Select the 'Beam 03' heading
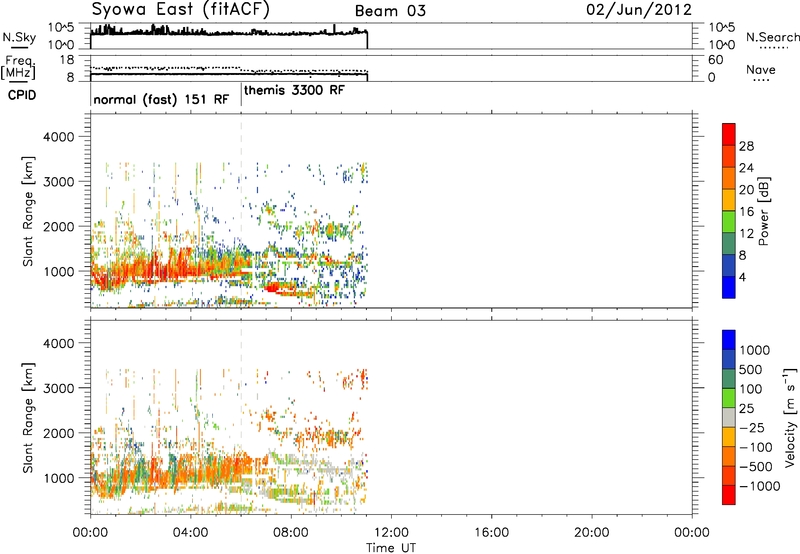The width and height of the screenshot is (800, 554). tap(390, 11)
